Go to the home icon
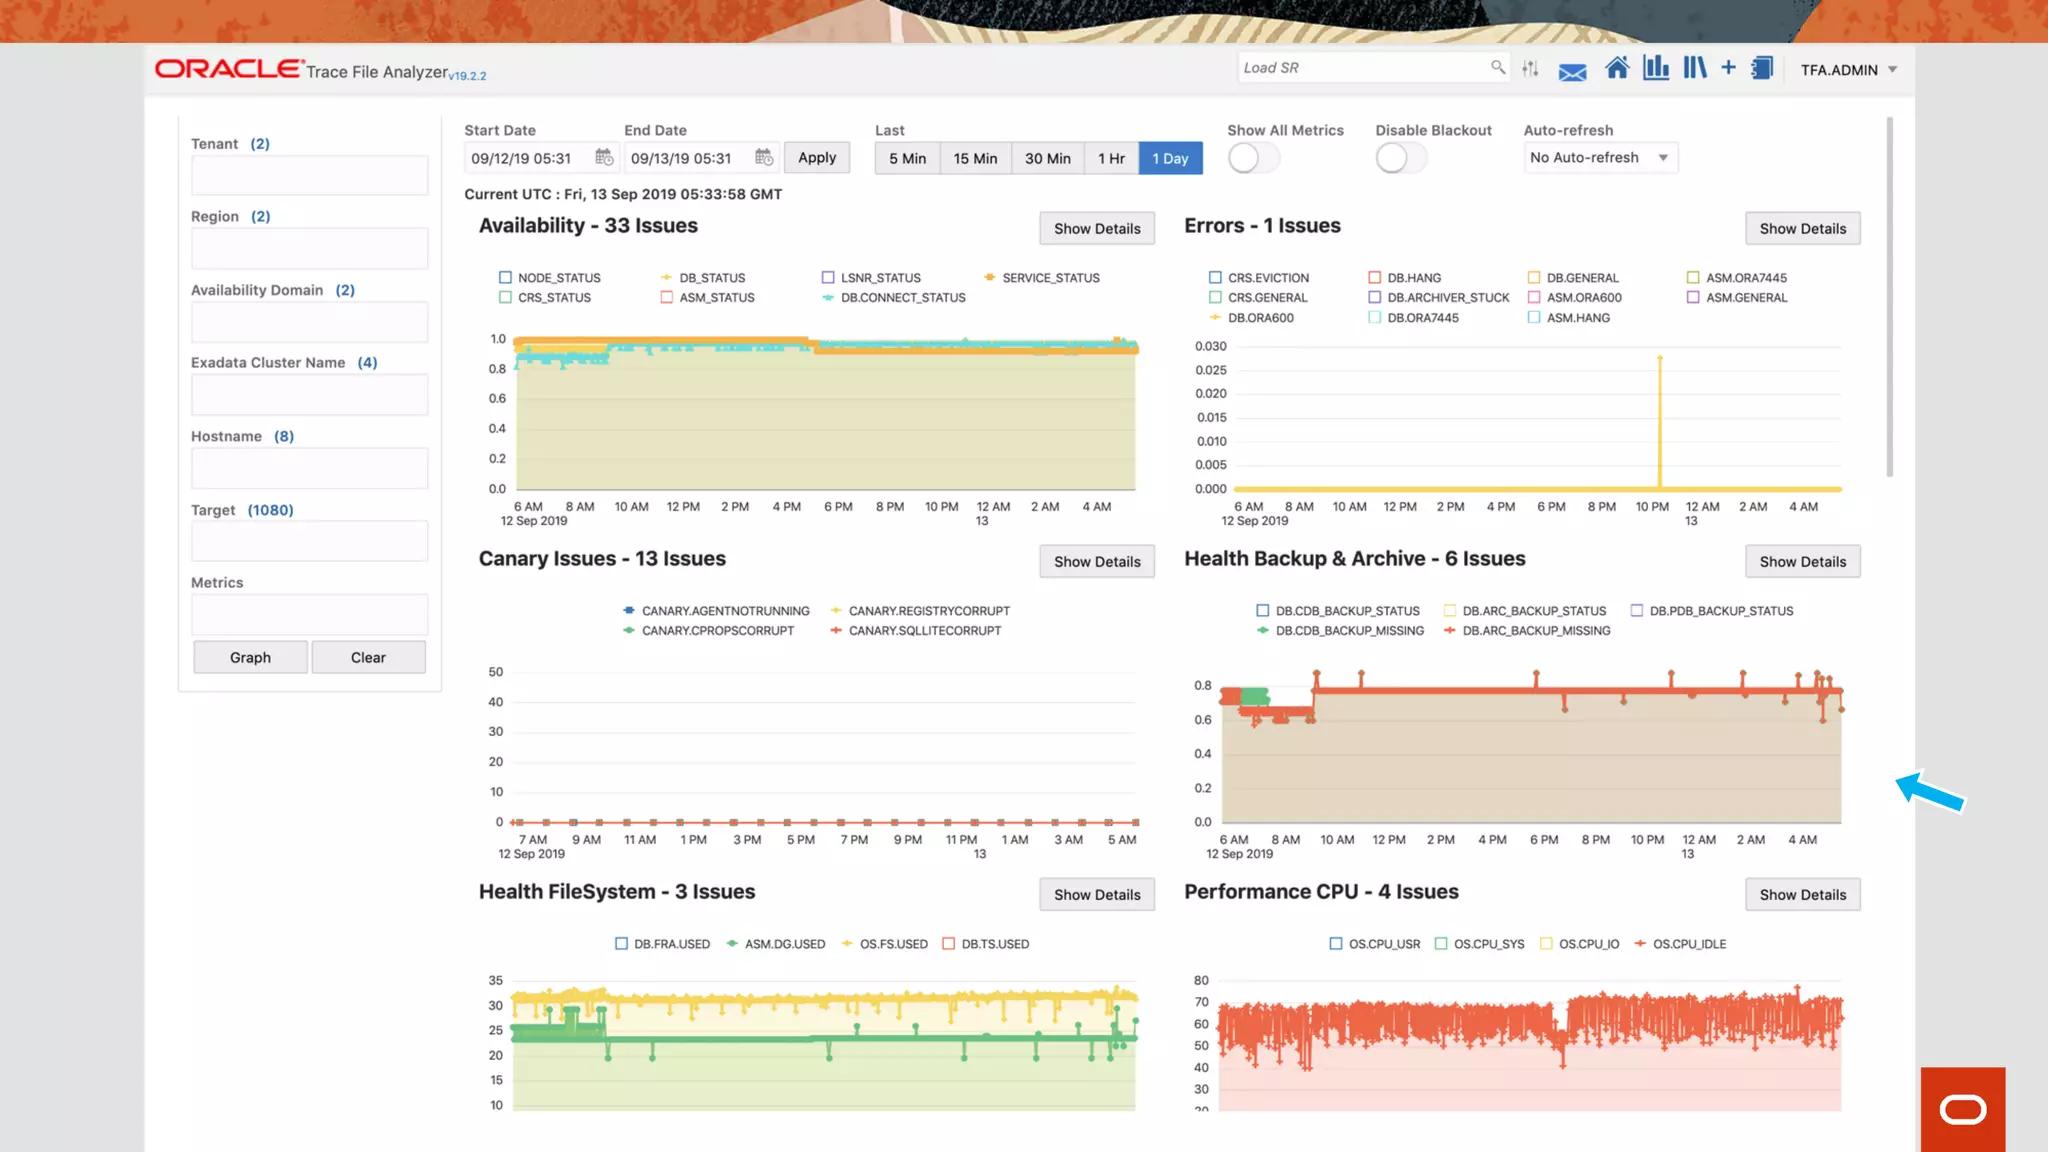2048x1152 pixels. click(x=1616, y=68)
